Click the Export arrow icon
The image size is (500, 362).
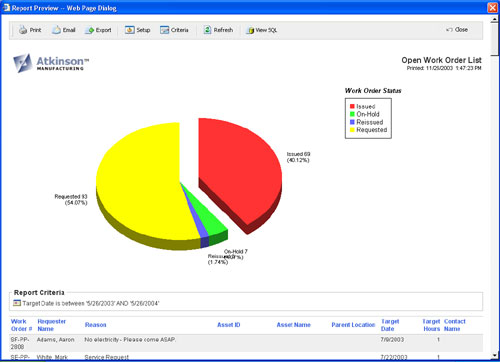[89, 30]
